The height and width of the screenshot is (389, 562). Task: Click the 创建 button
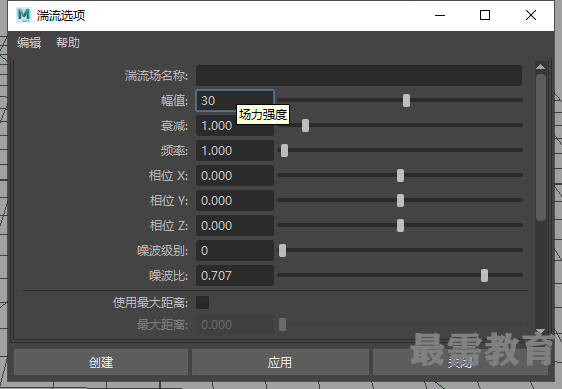pyautogui.click(x=101, y=362)
